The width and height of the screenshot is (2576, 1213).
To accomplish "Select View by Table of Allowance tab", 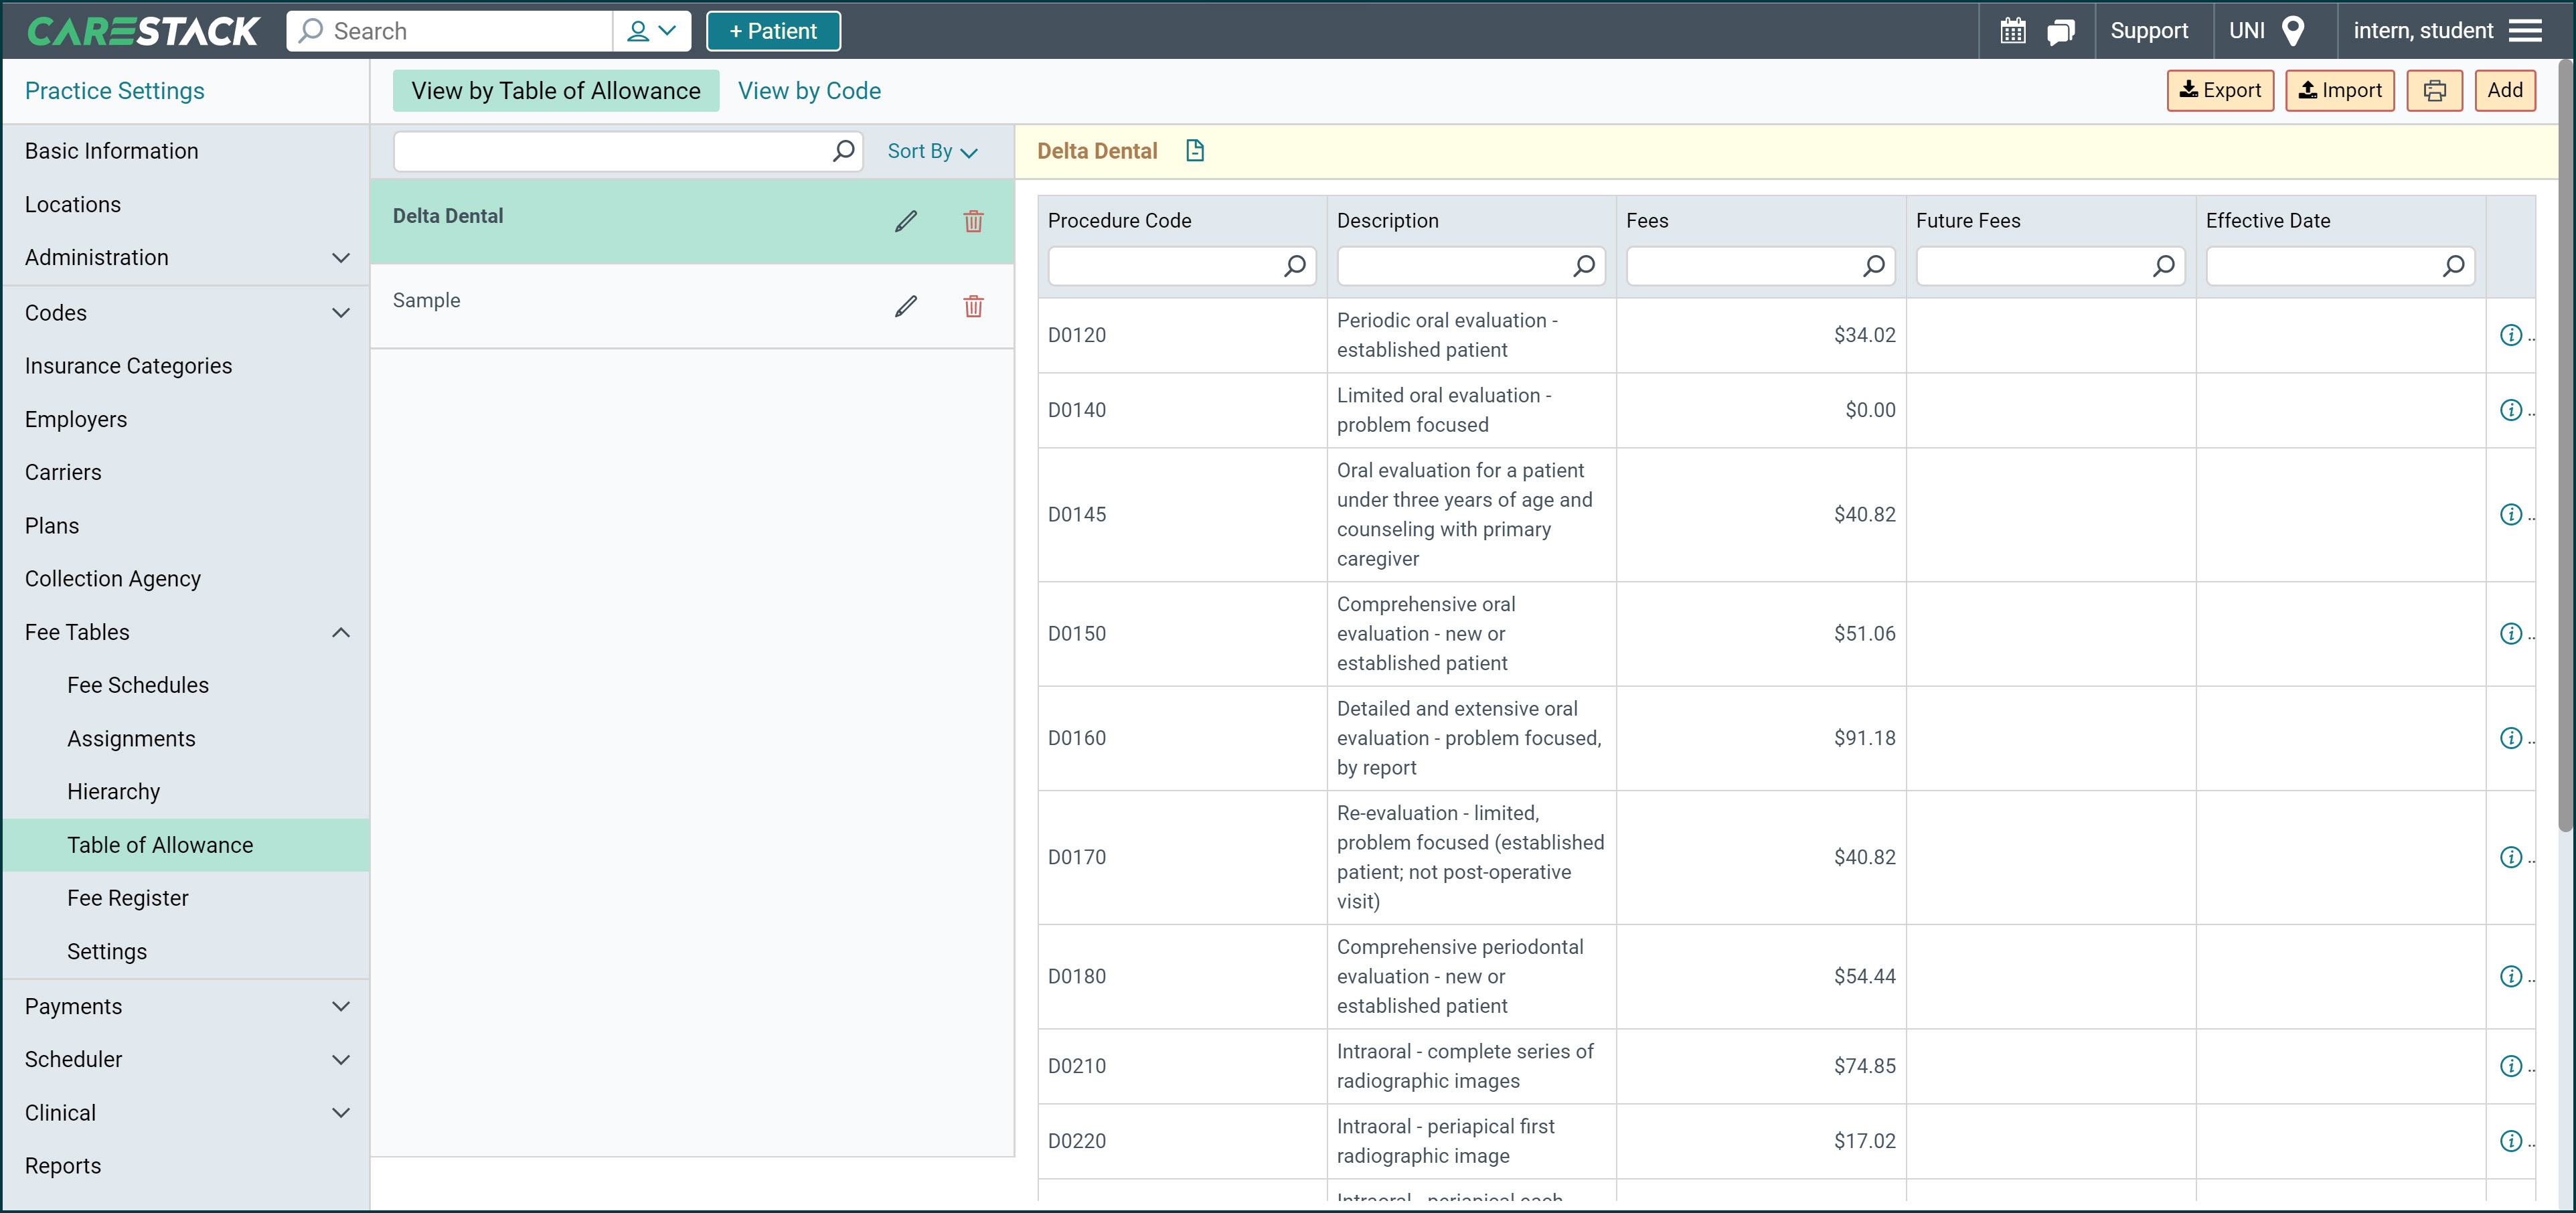I will tap(555, 90).
